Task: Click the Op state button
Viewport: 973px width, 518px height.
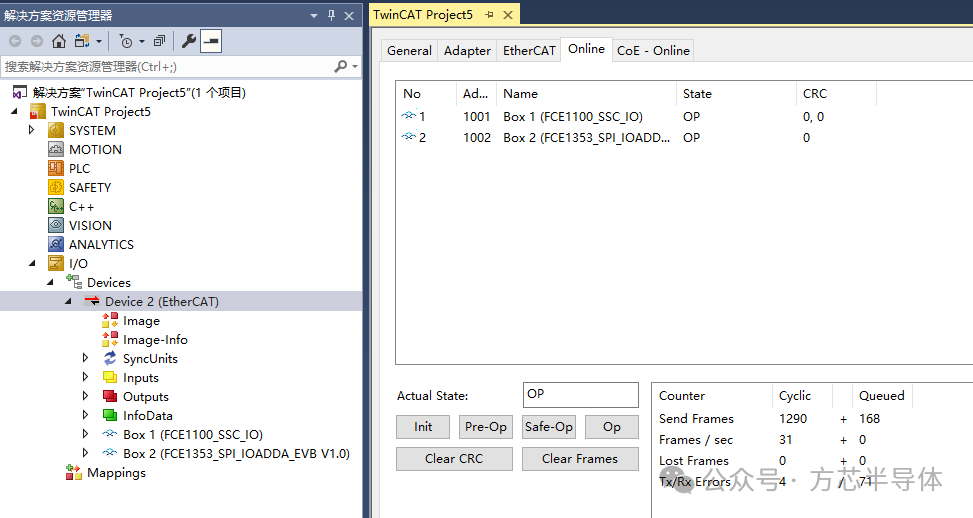Action: coord(612,427)
